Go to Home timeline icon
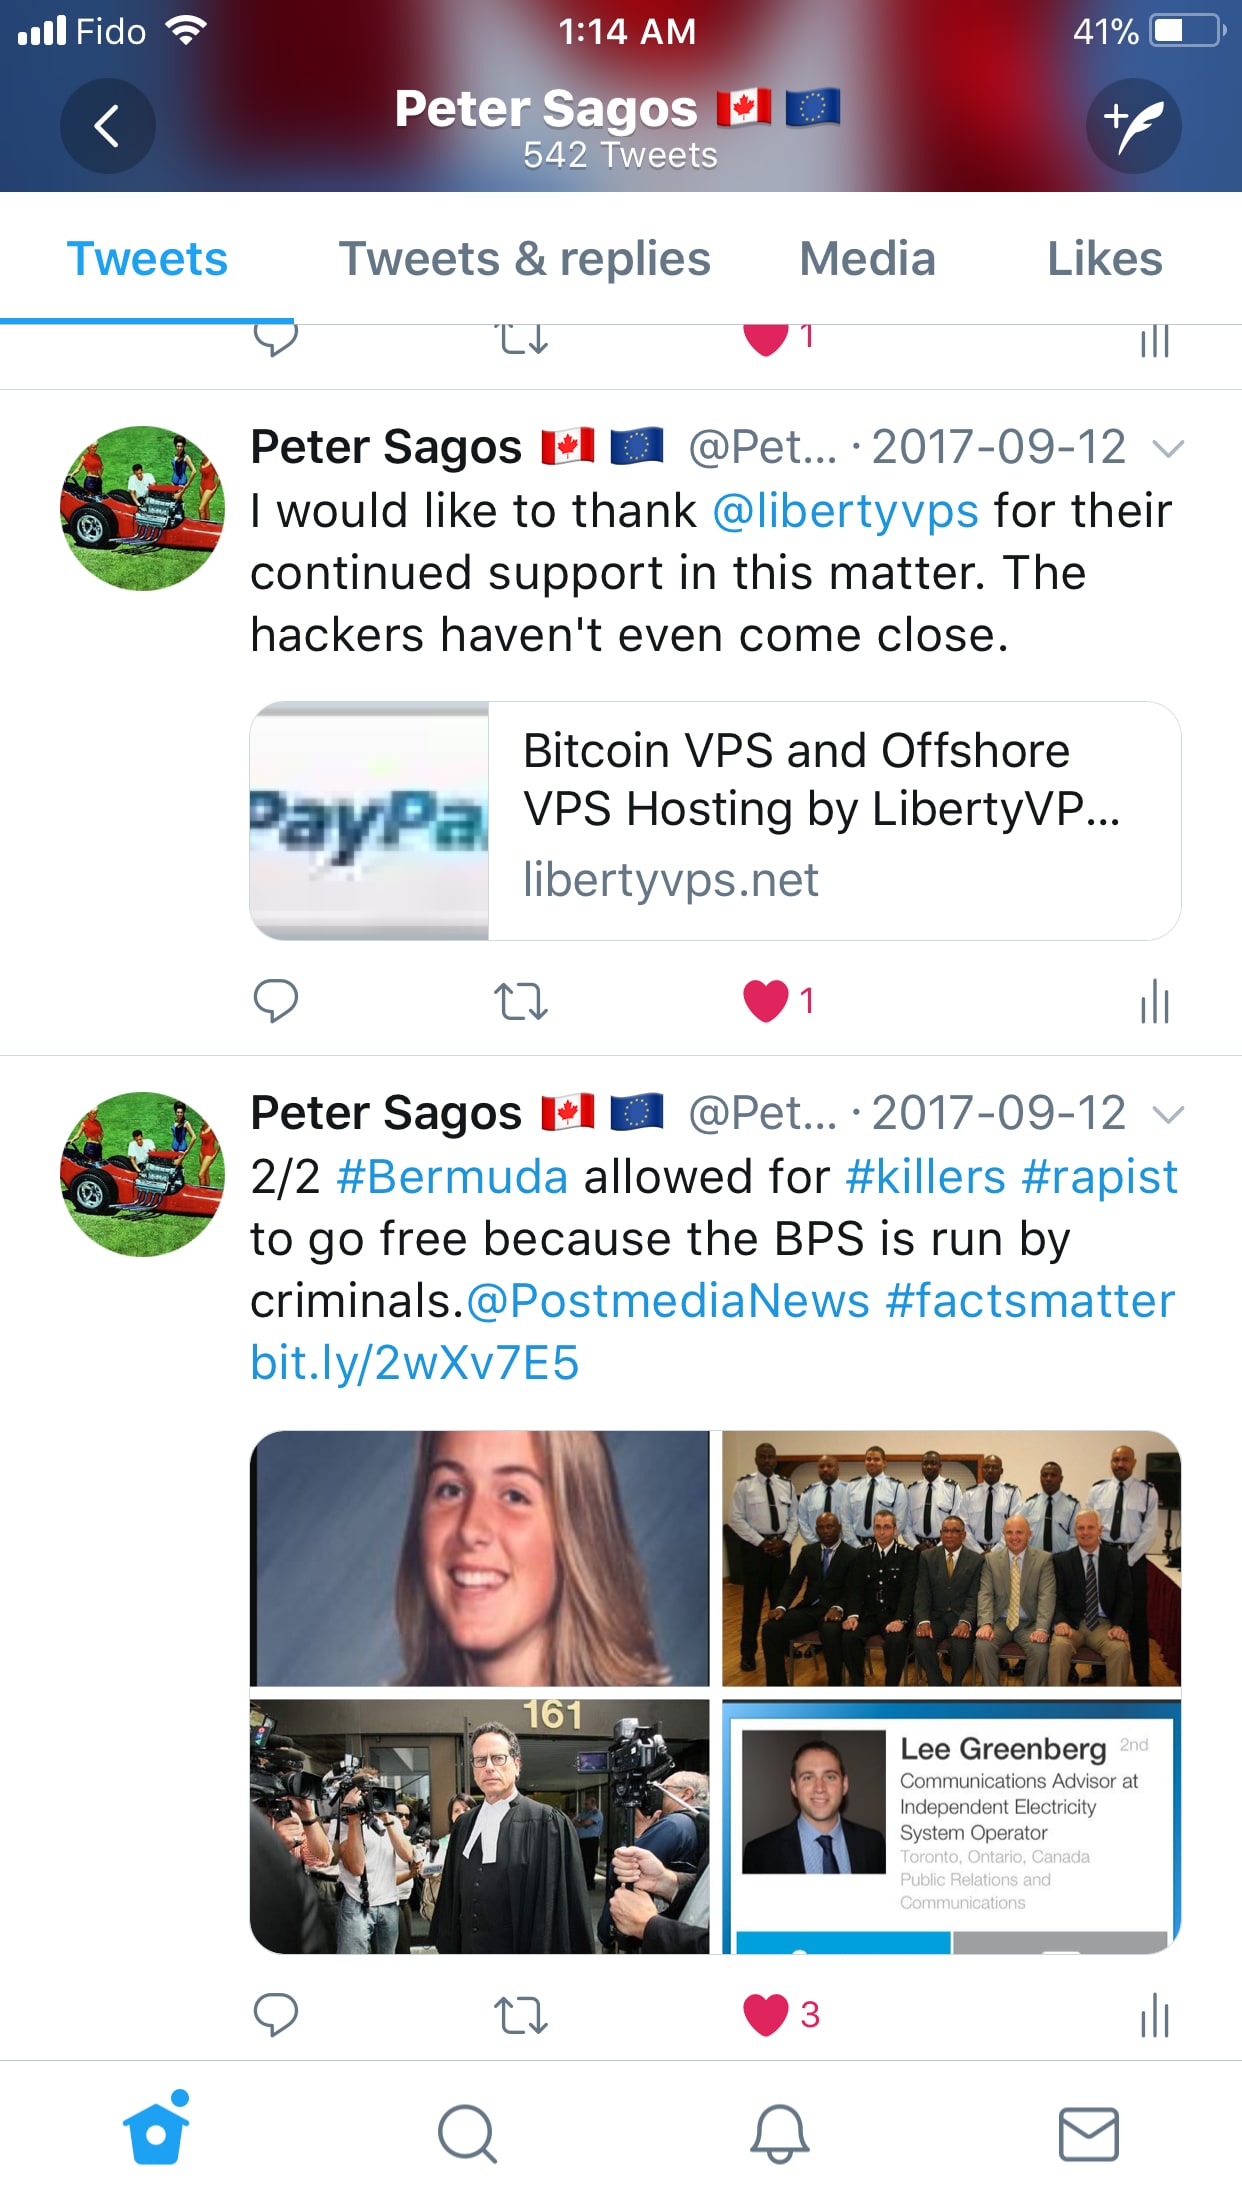This screenshot has height=2208, width=1242. pos(156,2128)
